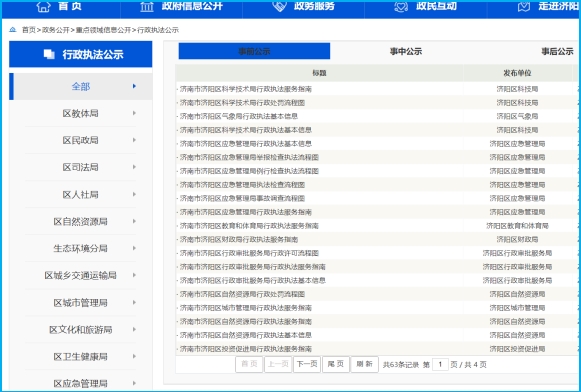Click 济阳区城市管理局 in the 发布单位 column
The width and height of the screenshot is (581, 392).
coord(517,308)
